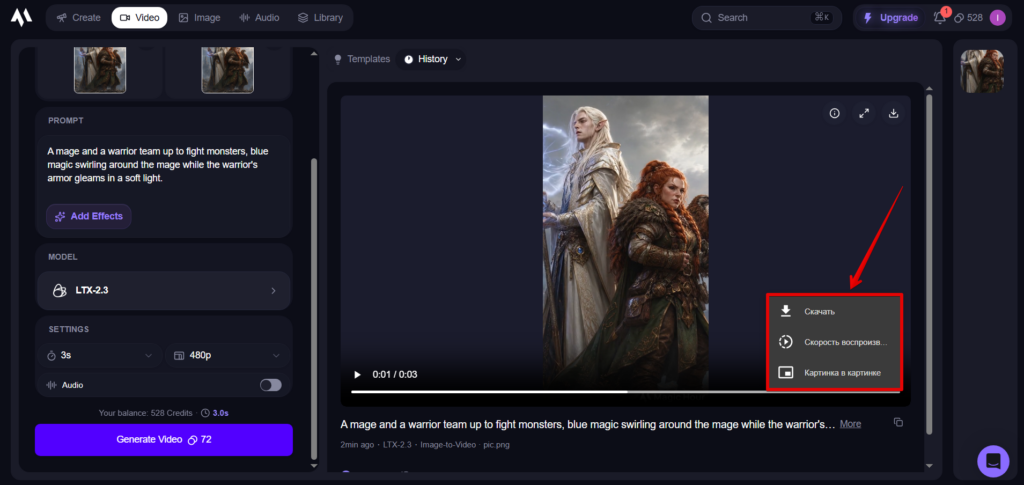Toggle the Audio switch

[270, 385]
